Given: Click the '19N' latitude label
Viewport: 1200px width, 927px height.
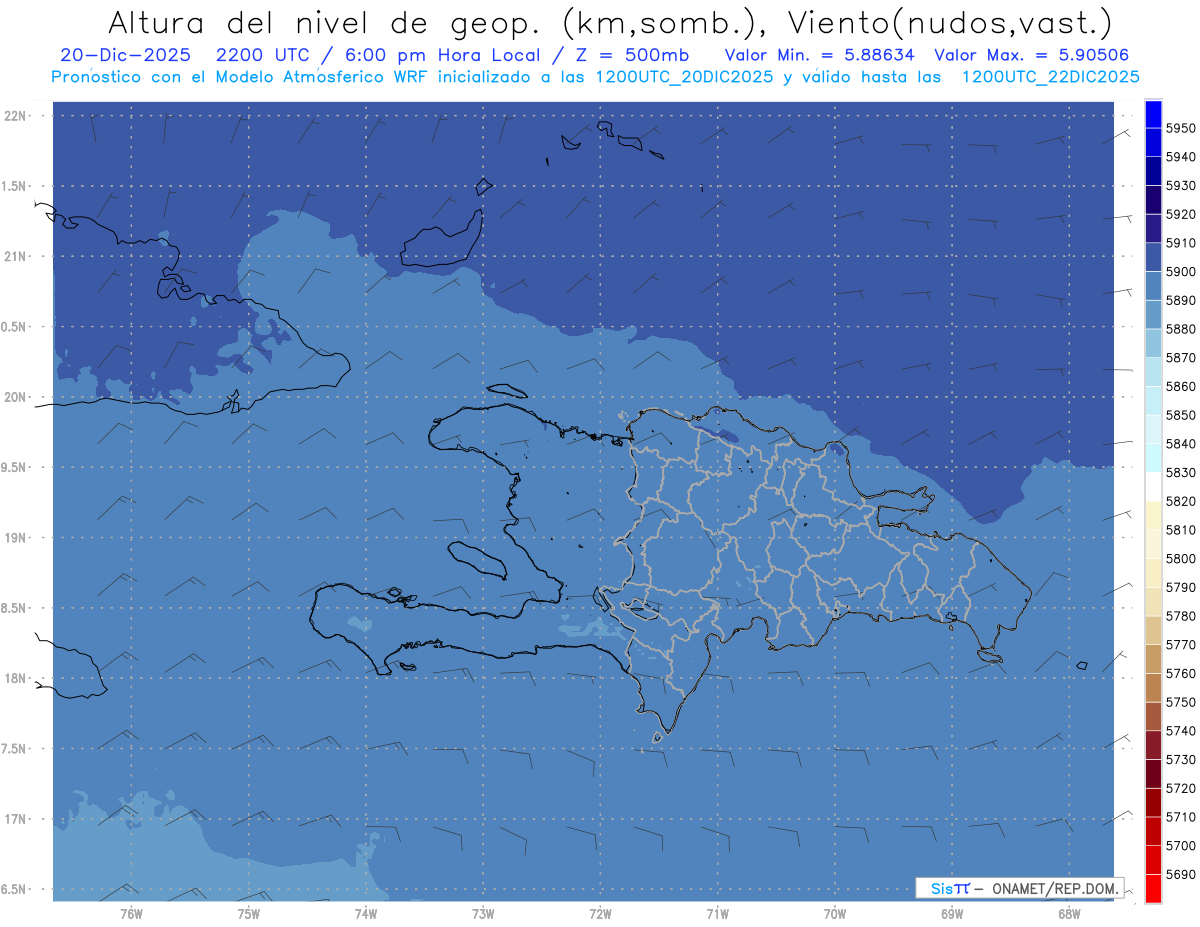Looking at the screenshot, I should tap(16, 538).
